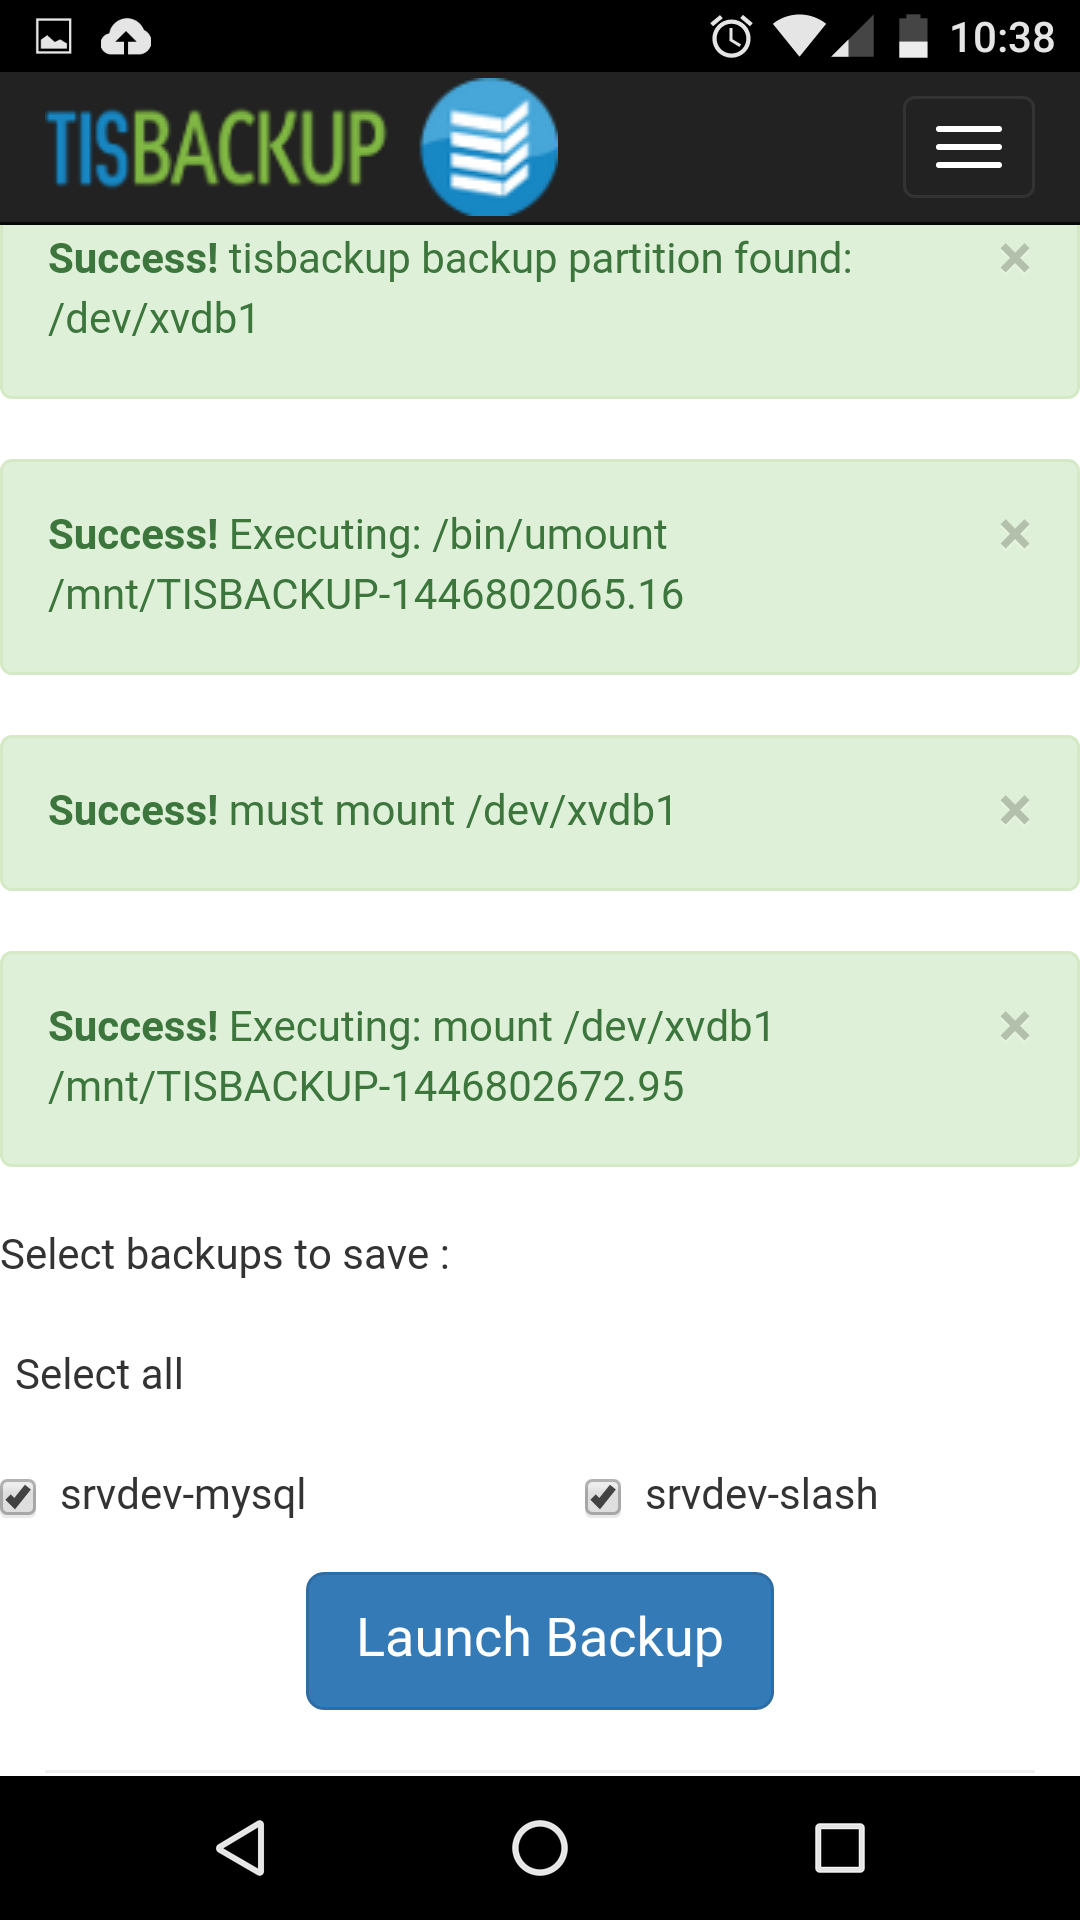Tap the Android recent apps button
The width and height of the screenshot is (1080, 1920).
pyautogui.click(x=839, y=1847)
